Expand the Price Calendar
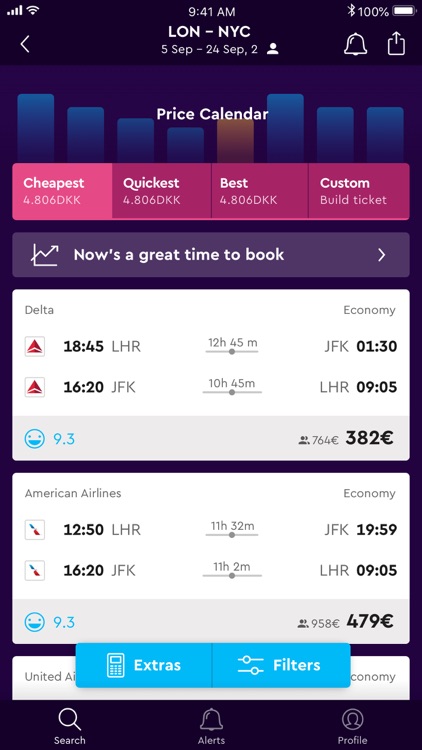Image resolution: width=422 pixels, height=750 pixels. coord(212,114)
